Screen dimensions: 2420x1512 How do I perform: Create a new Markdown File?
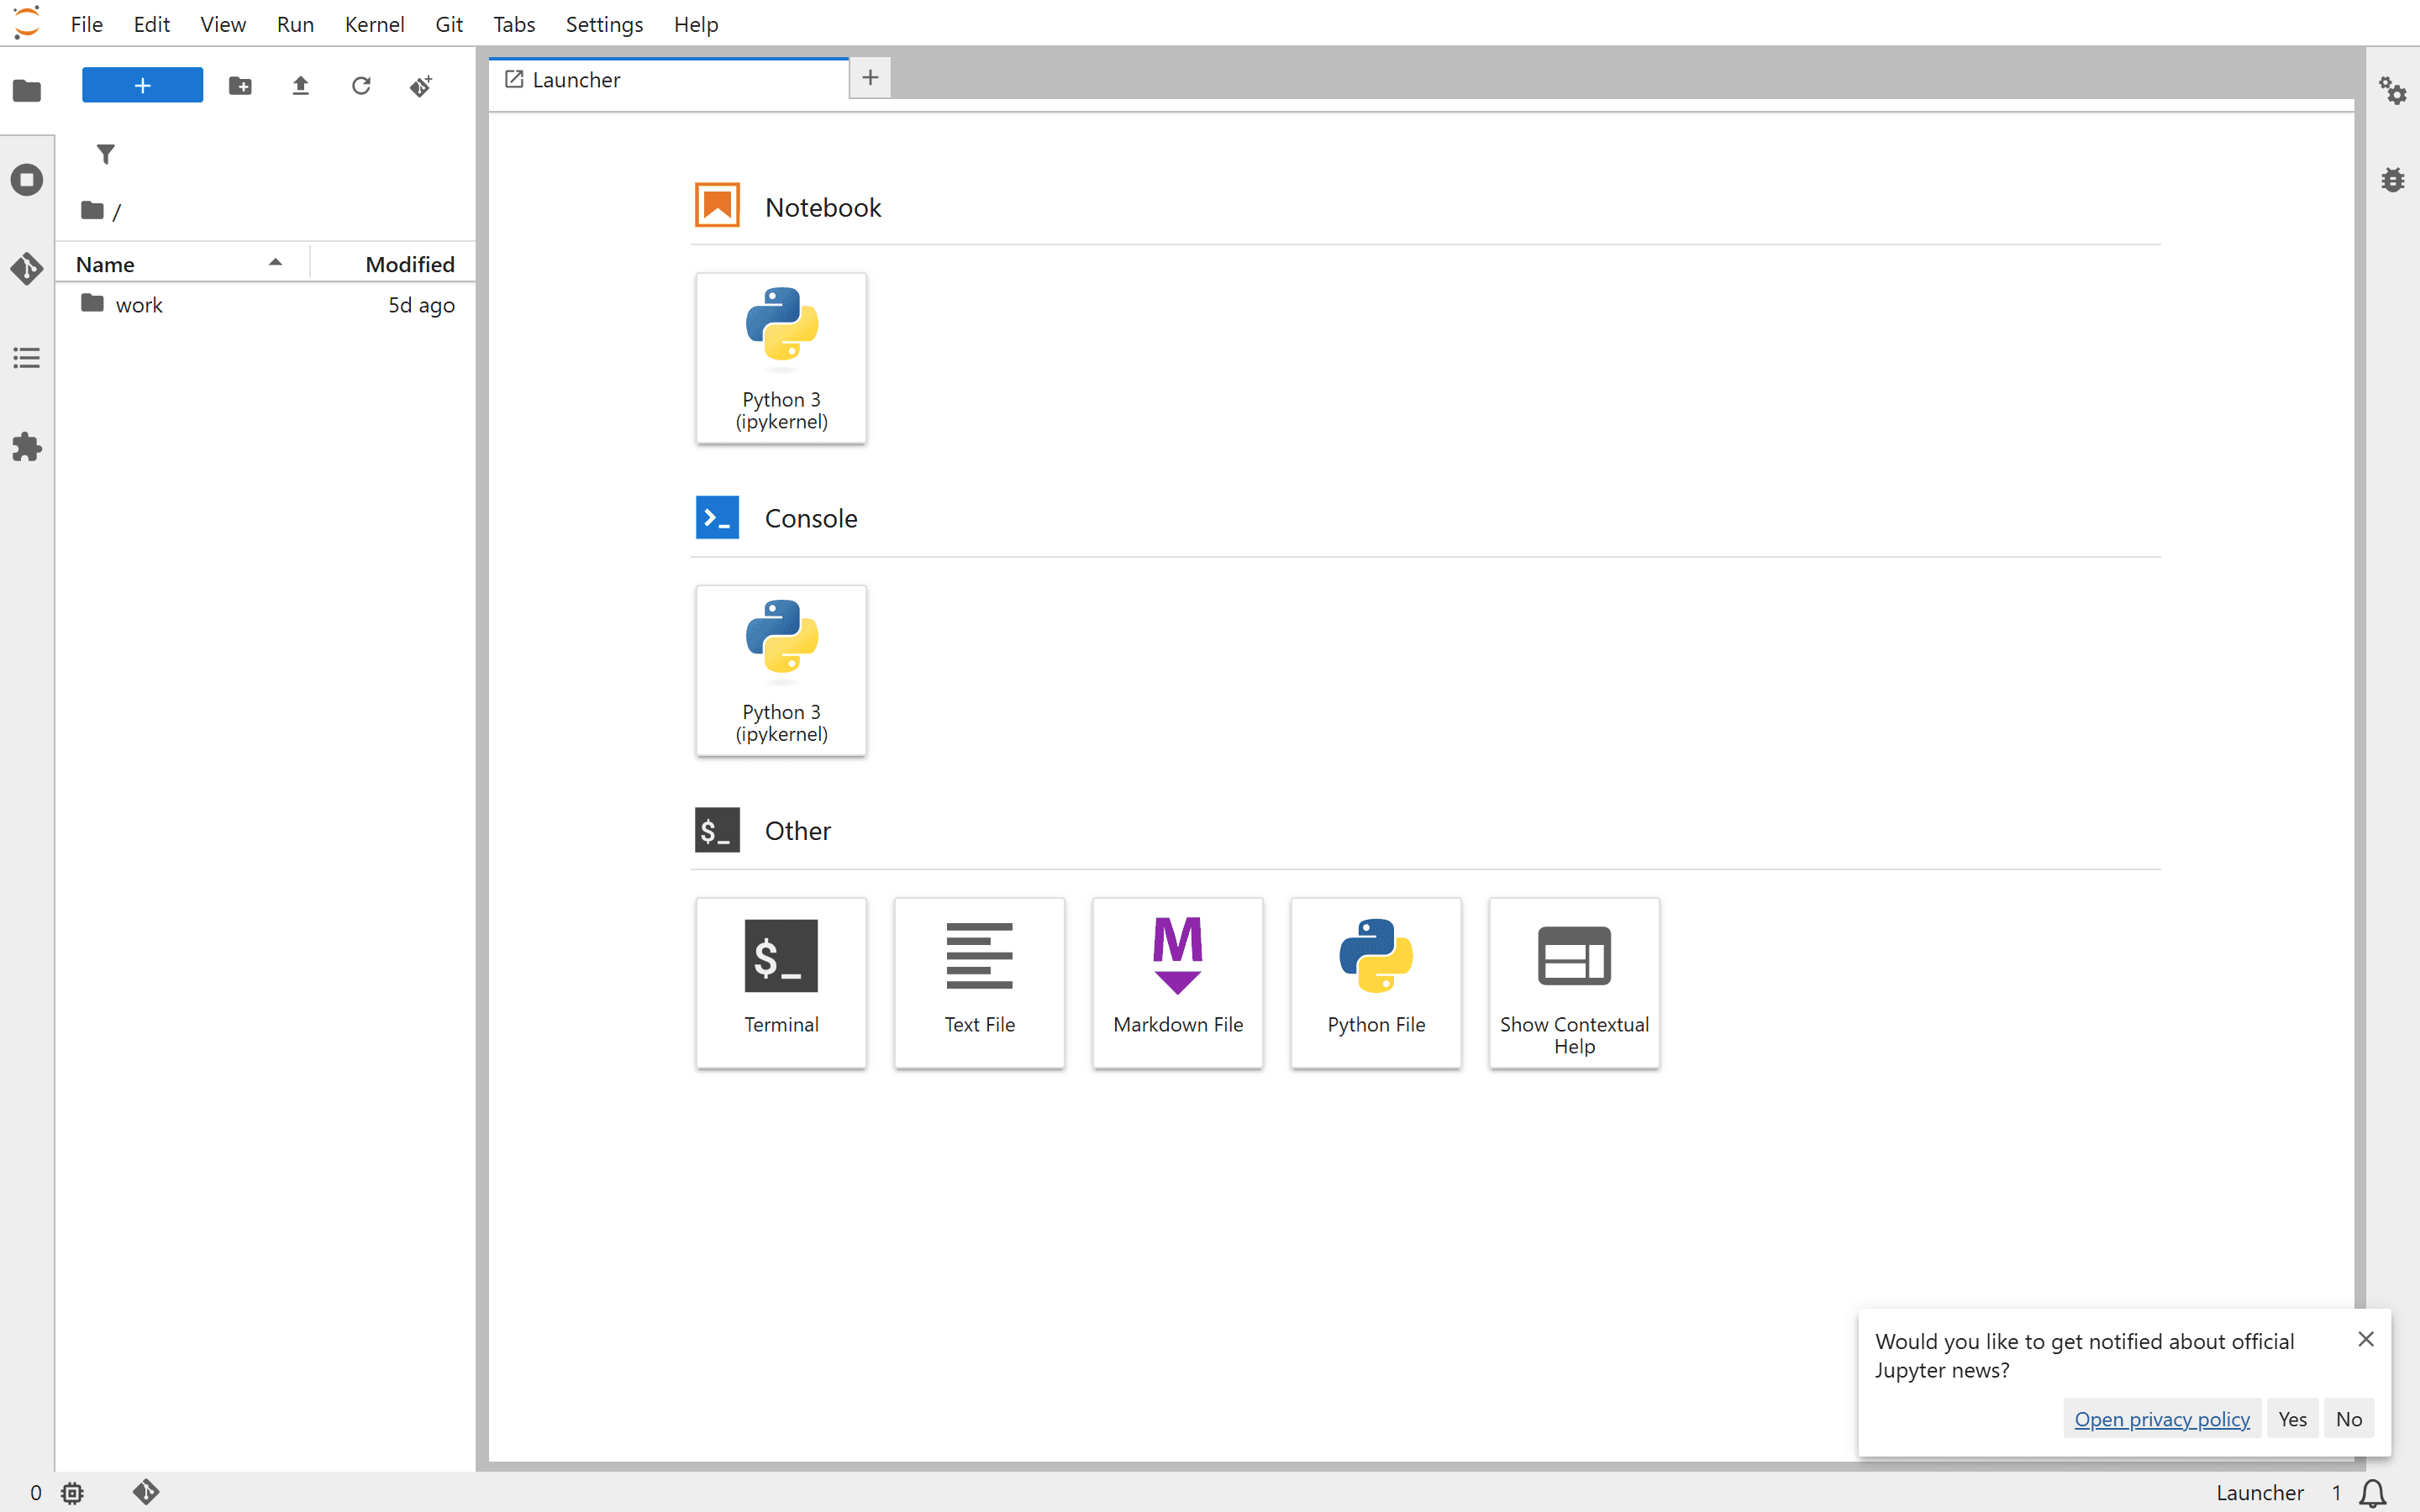pyautogui.click(x=1178, y=982)
